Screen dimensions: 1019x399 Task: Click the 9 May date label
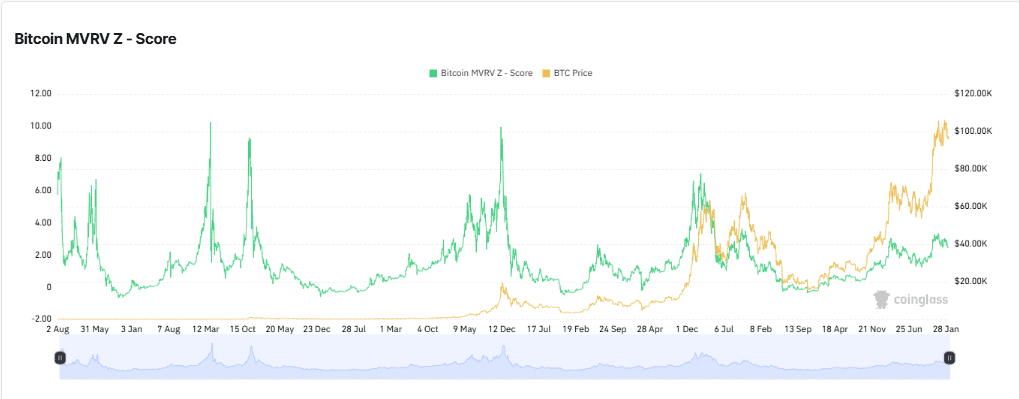[465, 329]
